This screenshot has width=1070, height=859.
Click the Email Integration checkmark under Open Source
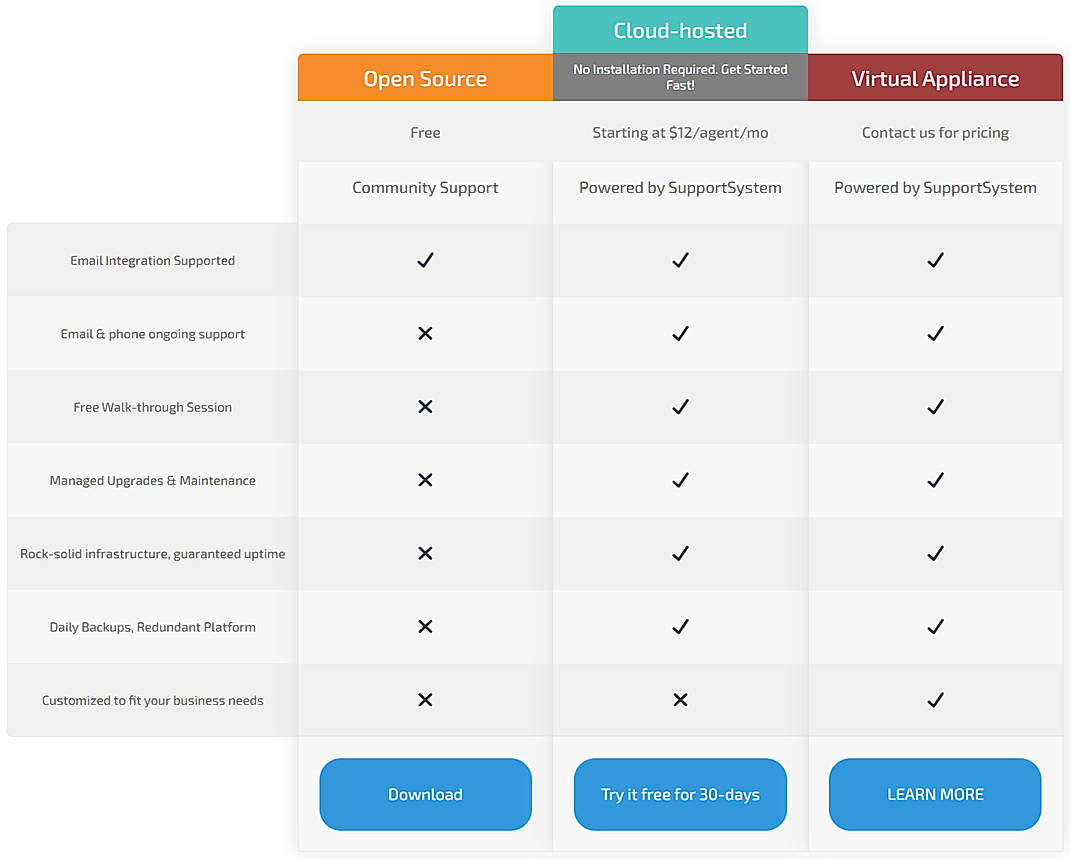coord(425,260)
